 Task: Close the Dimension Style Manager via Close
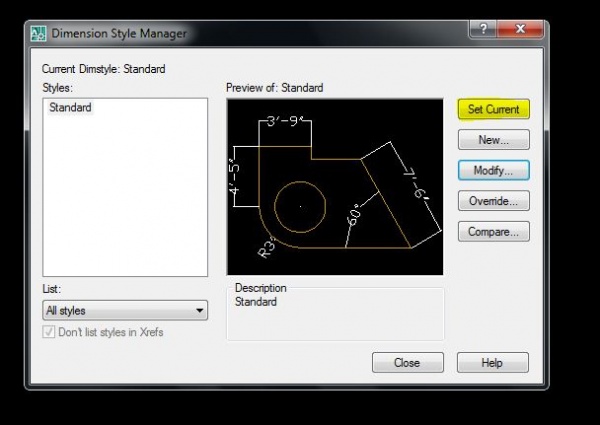[408, 362]
